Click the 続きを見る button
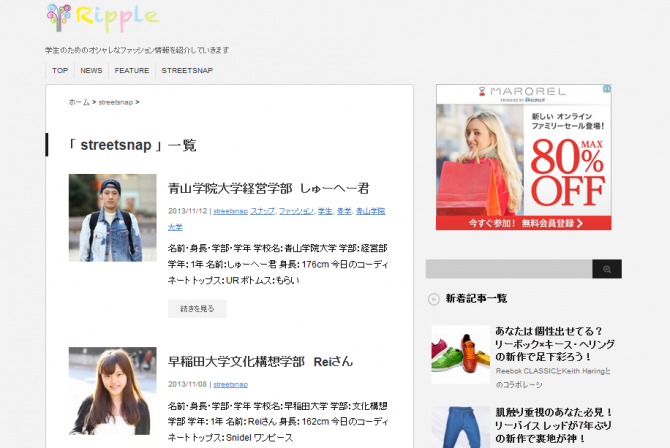The height and width of the screenshot is (448, 670). click(197, 309)
